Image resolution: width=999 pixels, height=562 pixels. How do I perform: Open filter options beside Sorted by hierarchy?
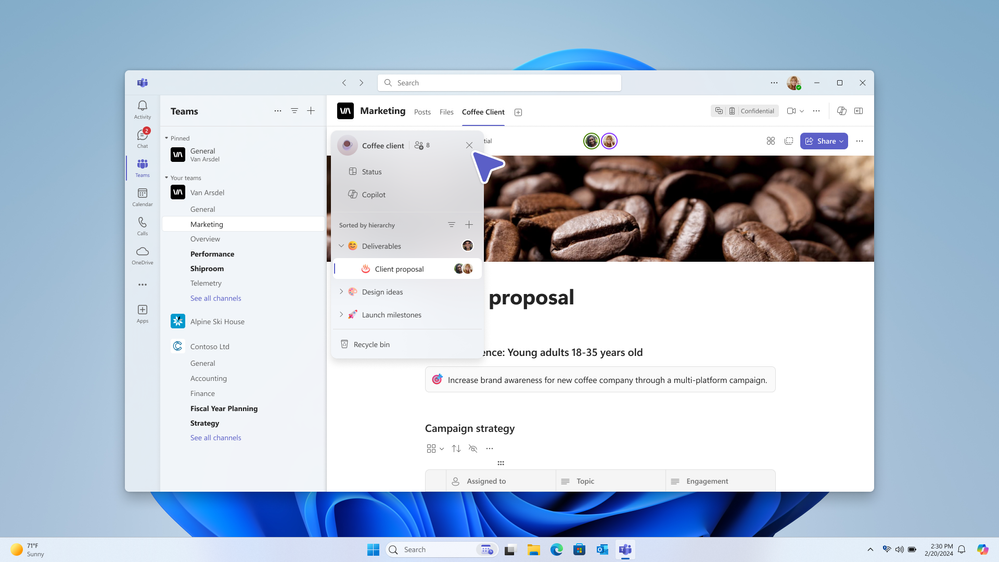pyautogui.click(x=451, y=224)
